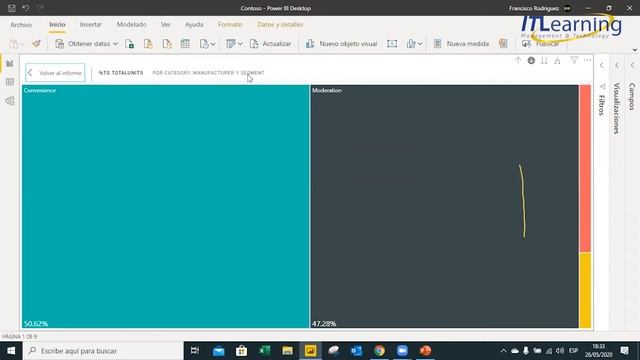
Task: Expand all down one level icon
Action: click(557, 60)
